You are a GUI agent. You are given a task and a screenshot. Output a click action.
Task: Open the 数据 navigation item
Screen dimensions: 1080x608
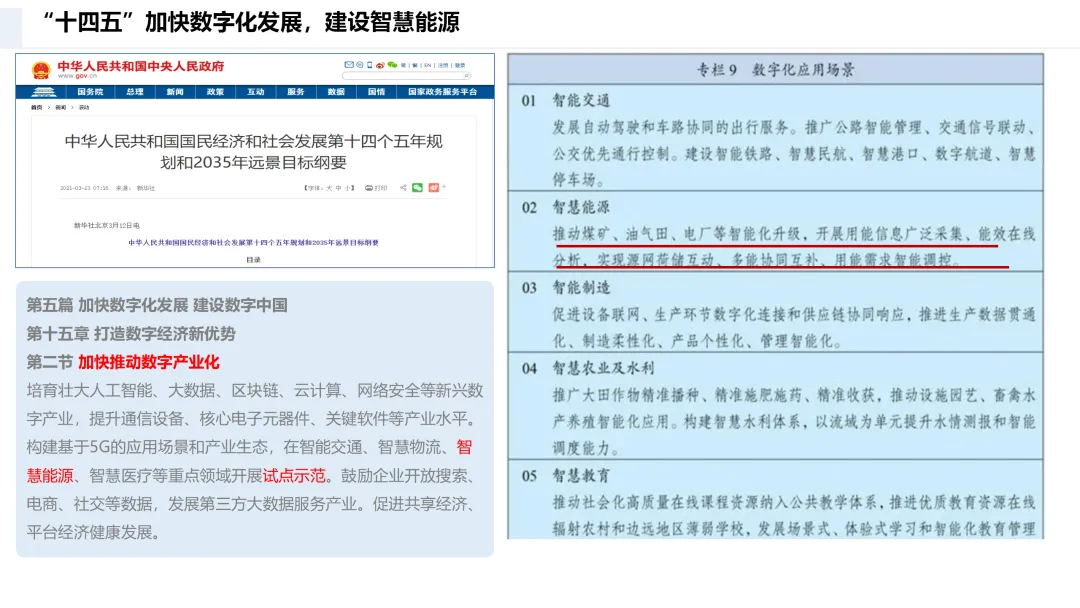point(336,92)
